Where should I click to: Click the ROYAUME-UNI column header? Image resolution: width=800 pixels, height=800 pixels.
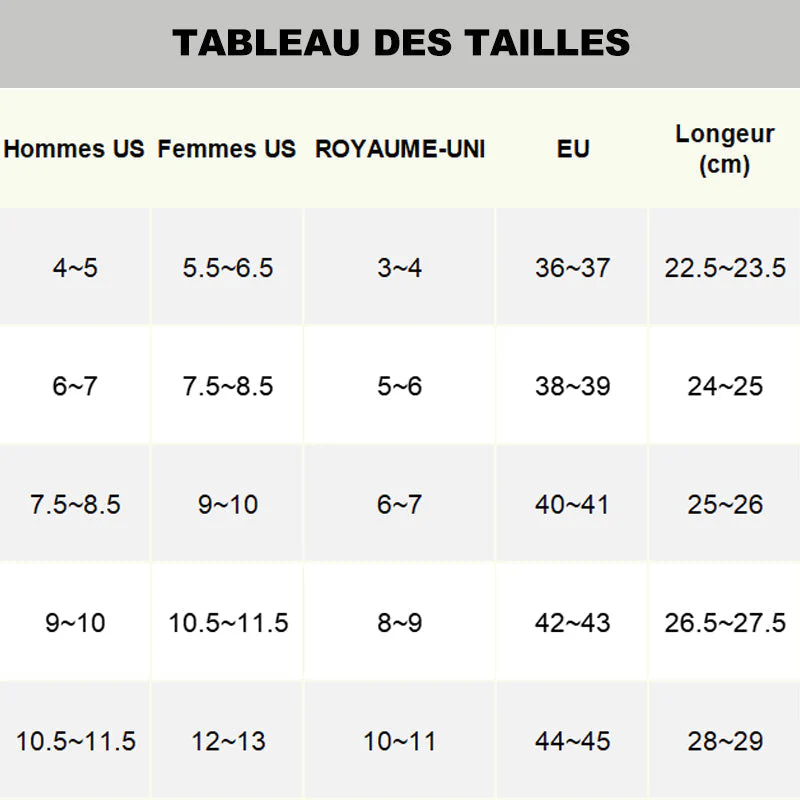(x=400, y=150)
